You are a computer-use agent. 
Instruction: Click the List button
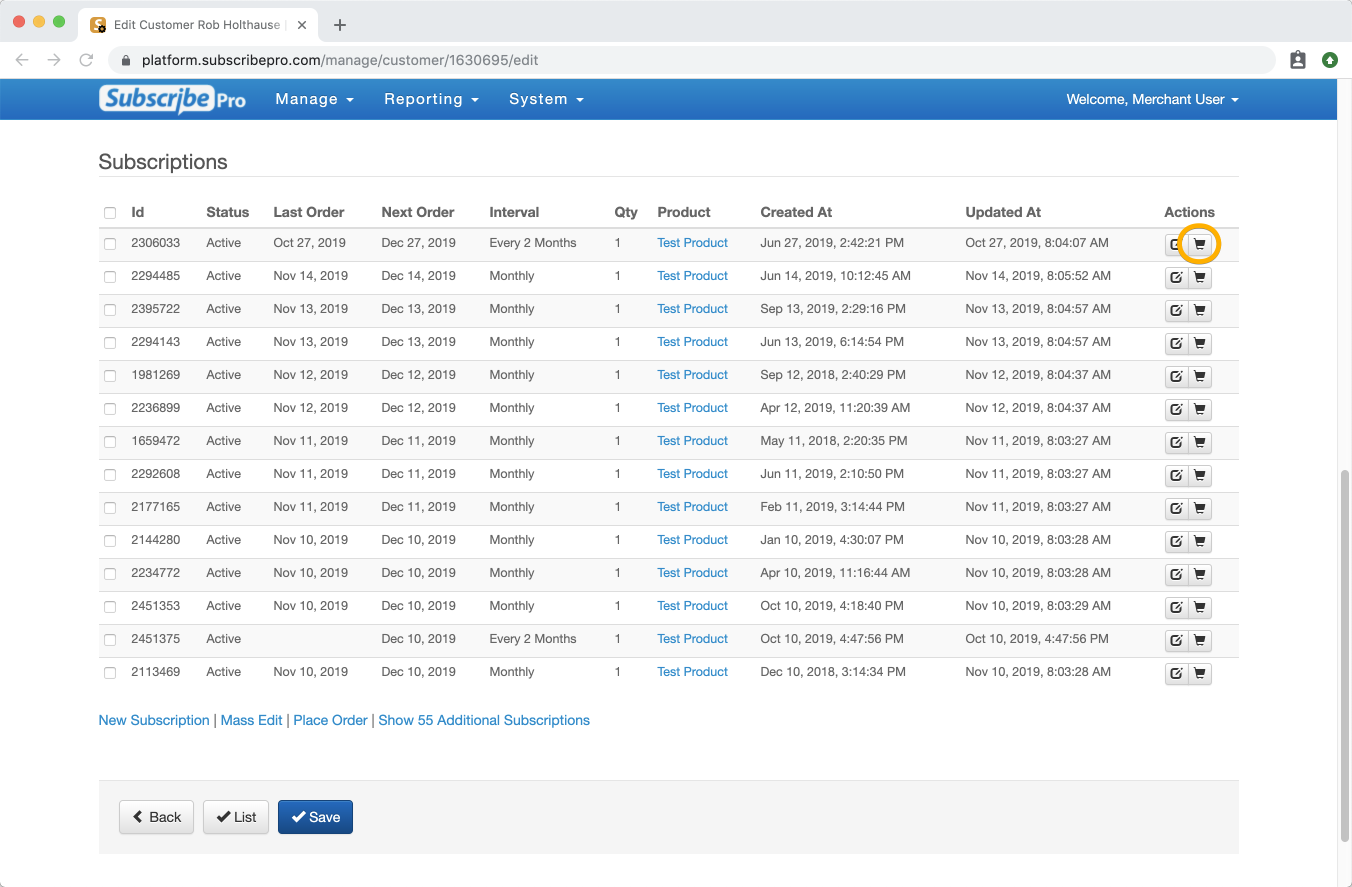click(x=236, y=817)
